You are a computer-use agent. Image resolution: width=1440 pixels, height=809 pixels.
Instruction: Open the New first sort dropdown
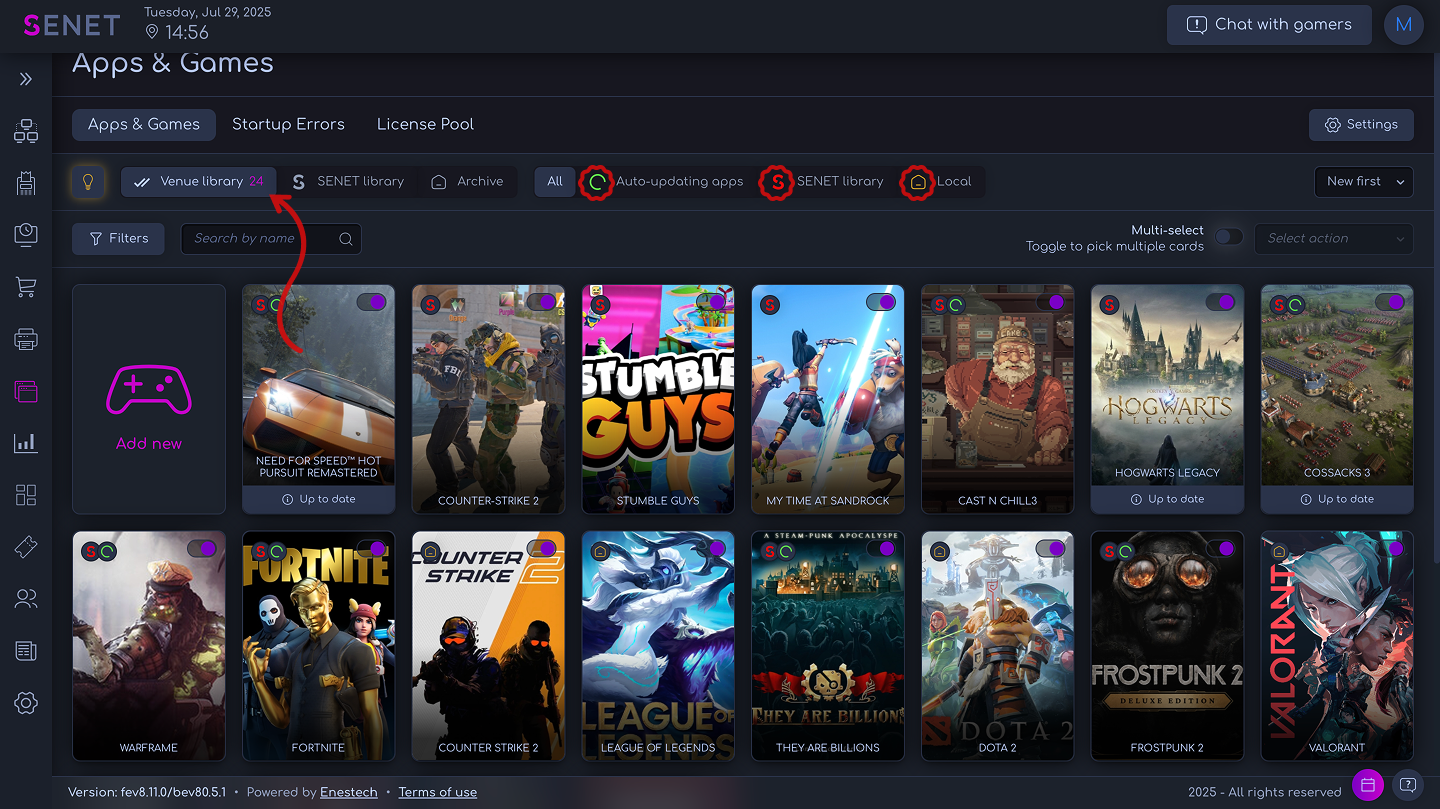pyautogui.click(x=1363, y=182)
